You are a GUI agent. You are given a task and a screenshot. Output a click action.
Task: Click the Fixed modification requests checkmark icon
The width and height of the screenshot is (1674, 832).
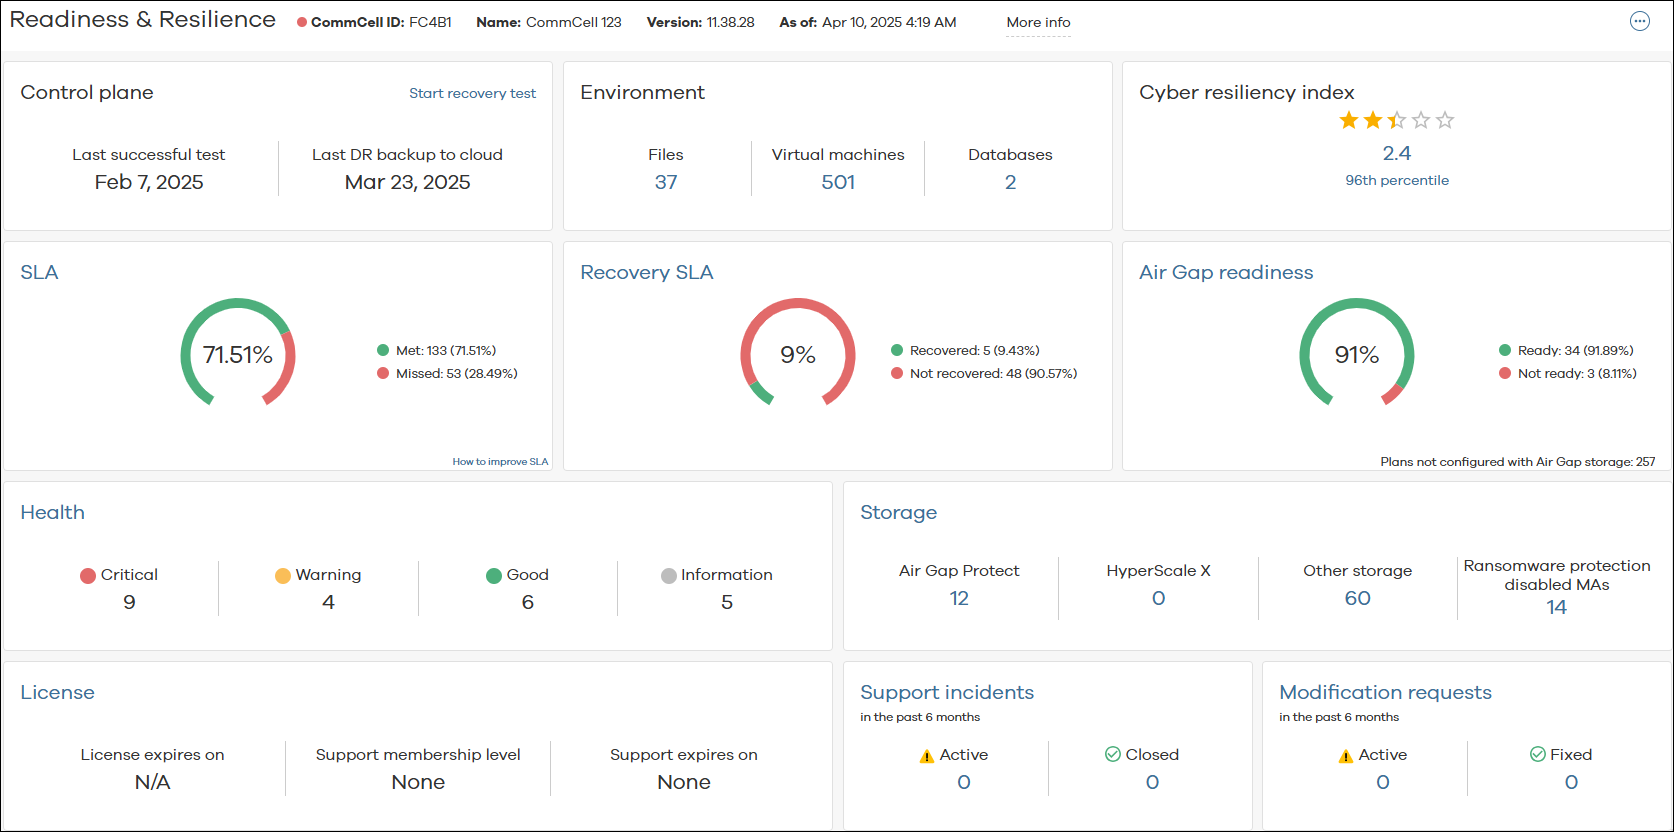(1537, 754)
